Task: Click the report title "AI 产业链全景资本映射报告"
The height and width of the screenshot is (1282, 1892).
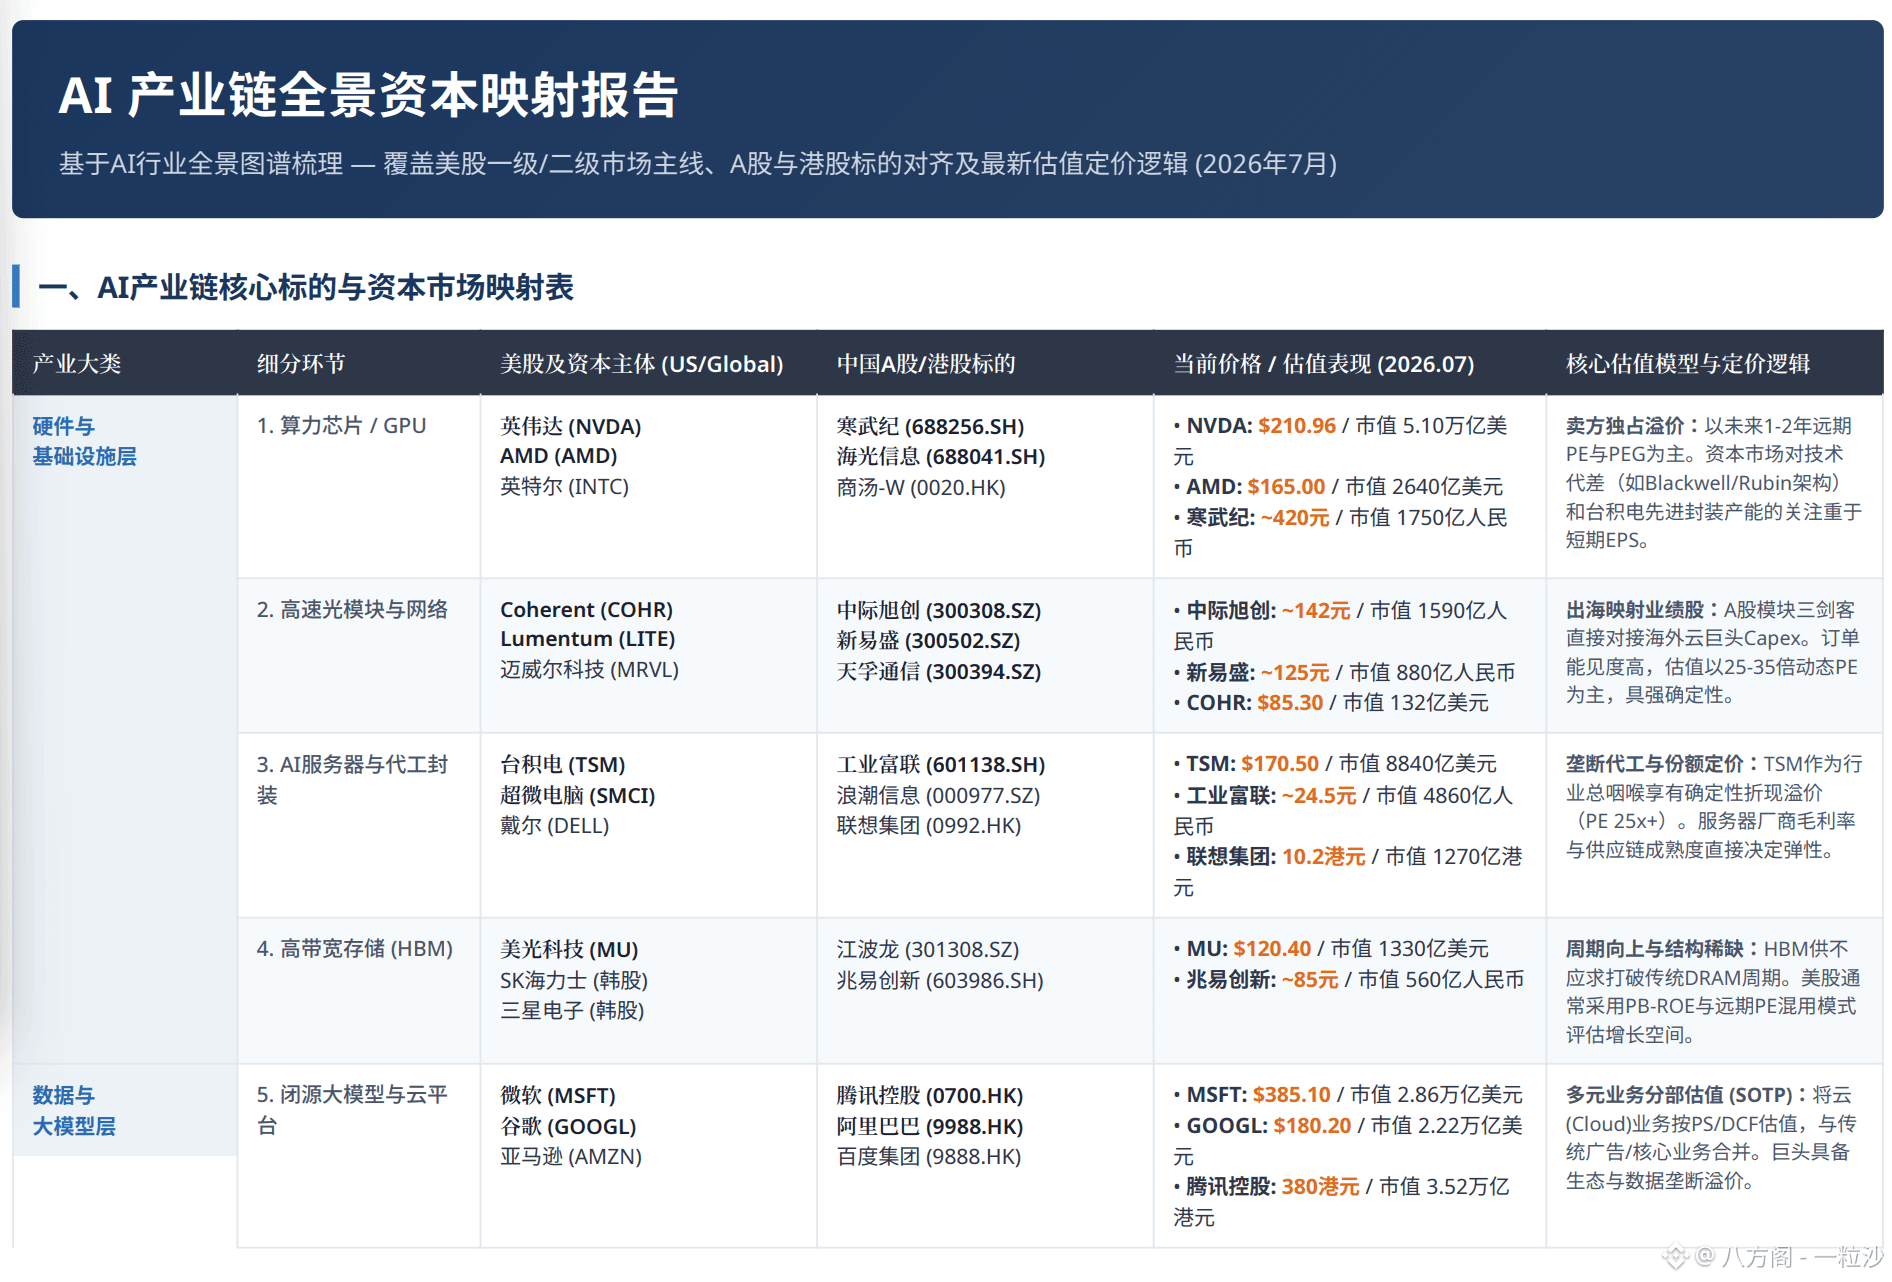Action: coord(368,96)
